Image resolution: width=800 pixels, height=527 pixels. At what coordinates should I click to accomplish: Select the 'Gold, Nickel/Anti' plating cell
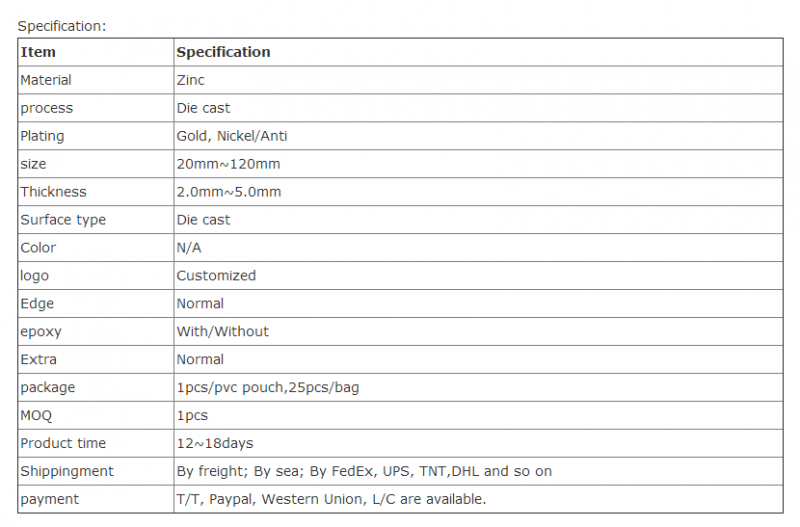click(x=478, y=136)
